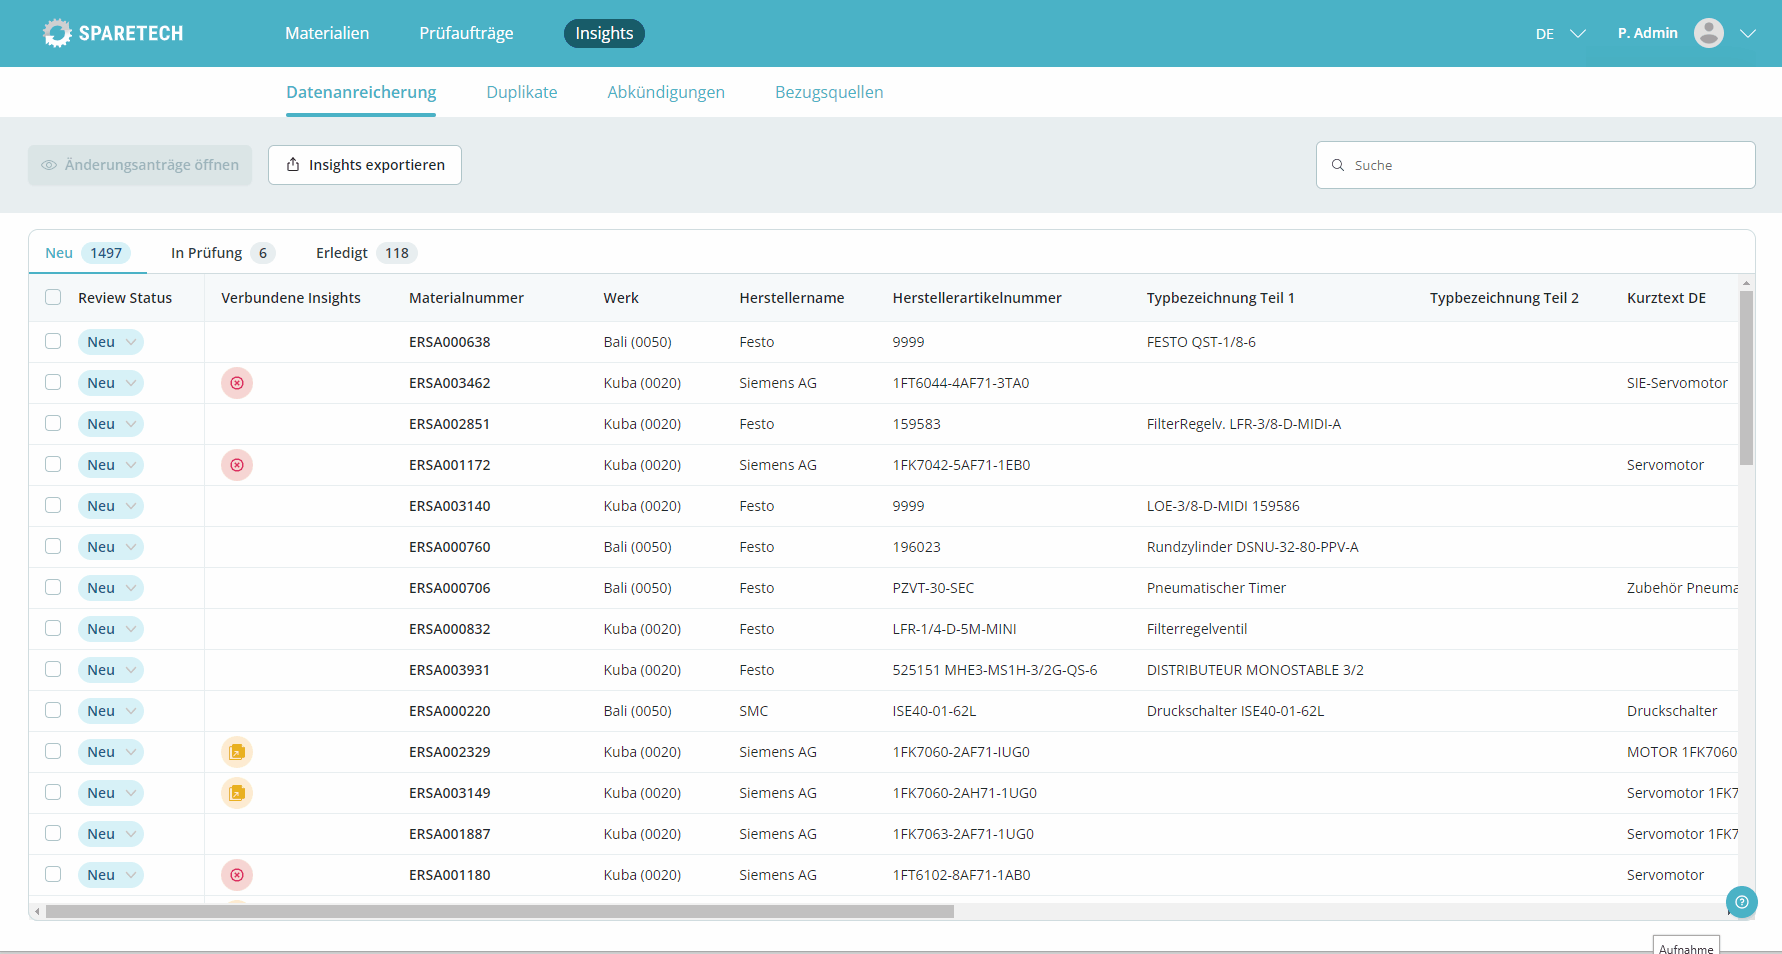Click red insight icon for ERSA003462
The width and height of the screenshot is (1782, 954).
(x=237, y=383)
